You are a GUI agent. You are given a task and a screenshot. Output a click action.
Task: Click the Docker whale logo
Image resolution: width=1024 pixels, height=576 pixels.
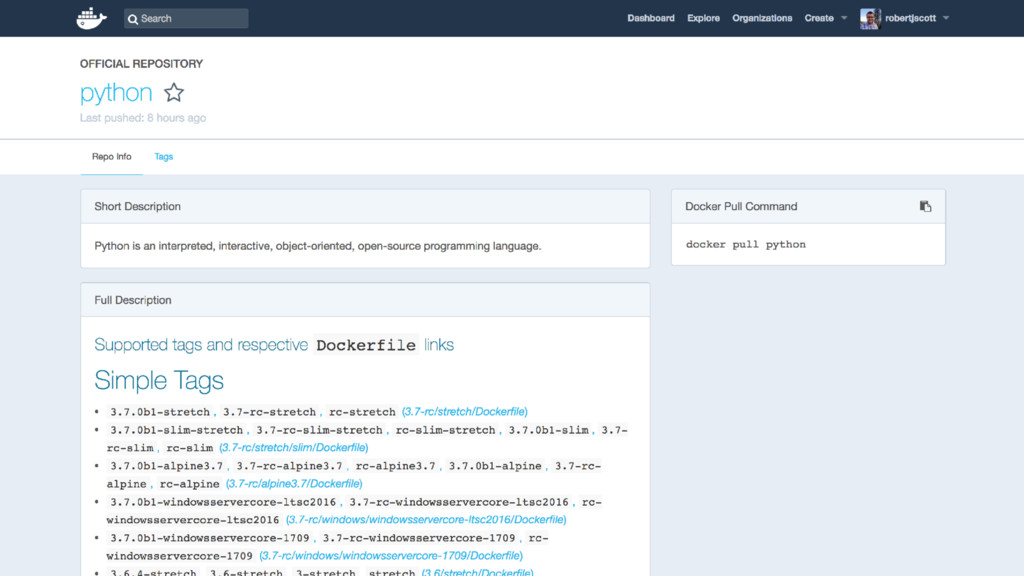click(x=91, y=18)
